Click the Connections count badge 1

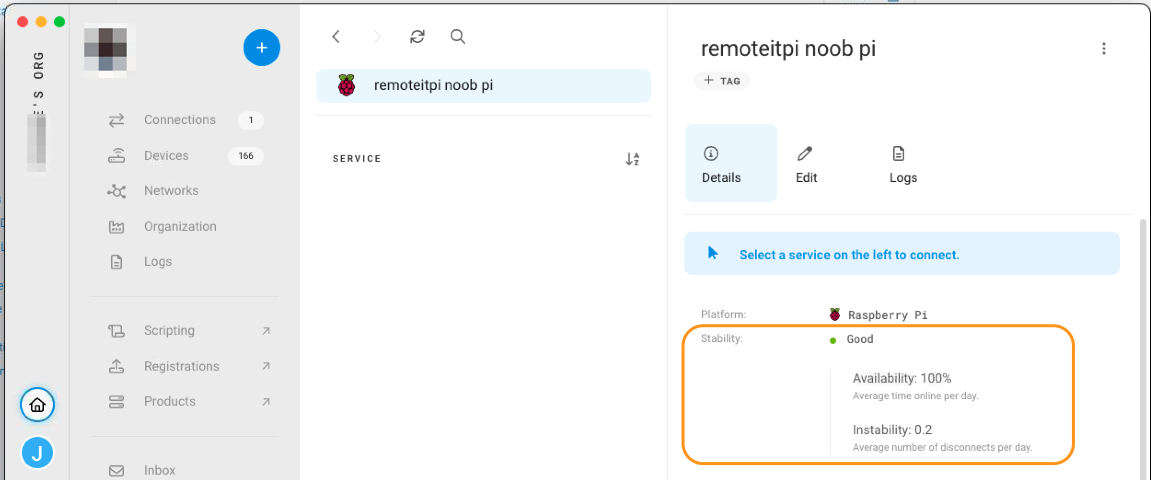click(x=250, y=120)
